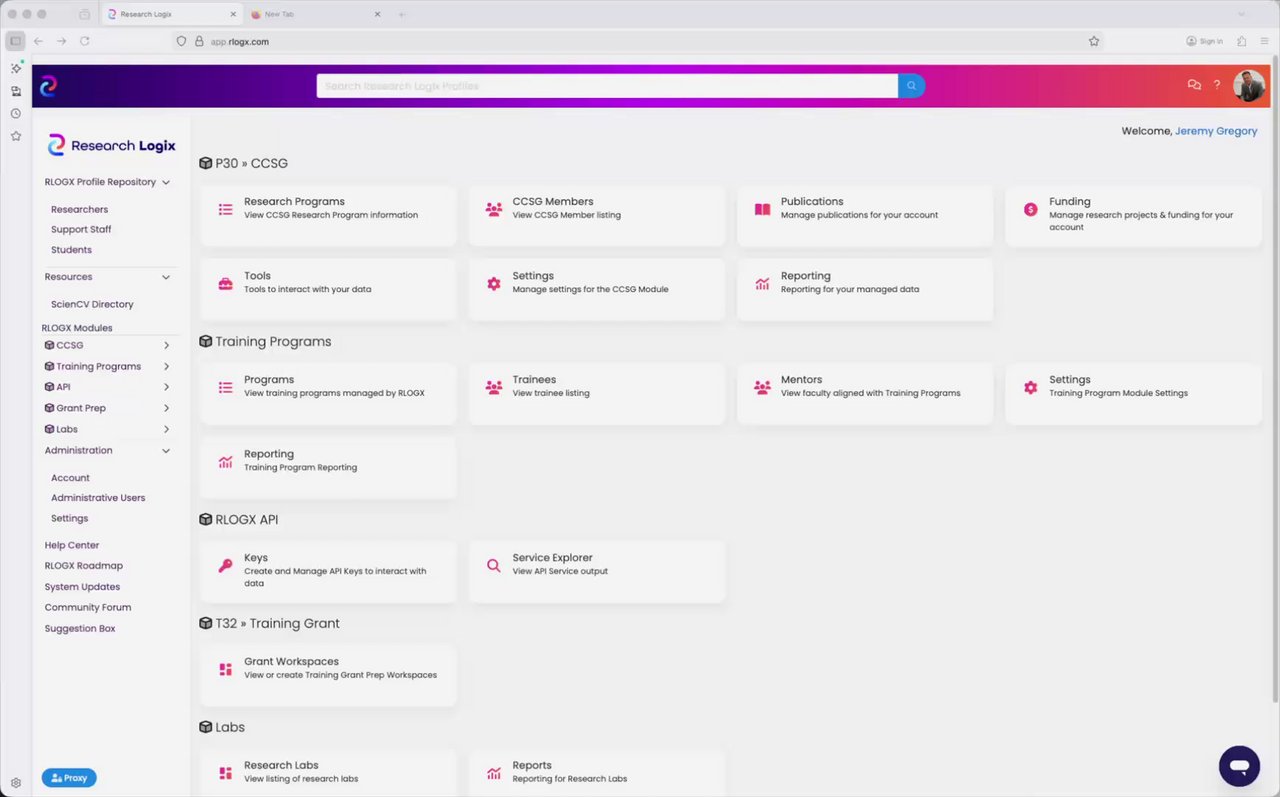Click the Research Logix logo in purple header
Image resolution: width=1280 pixels, height=797 pixels.
[x=48, y=86]
